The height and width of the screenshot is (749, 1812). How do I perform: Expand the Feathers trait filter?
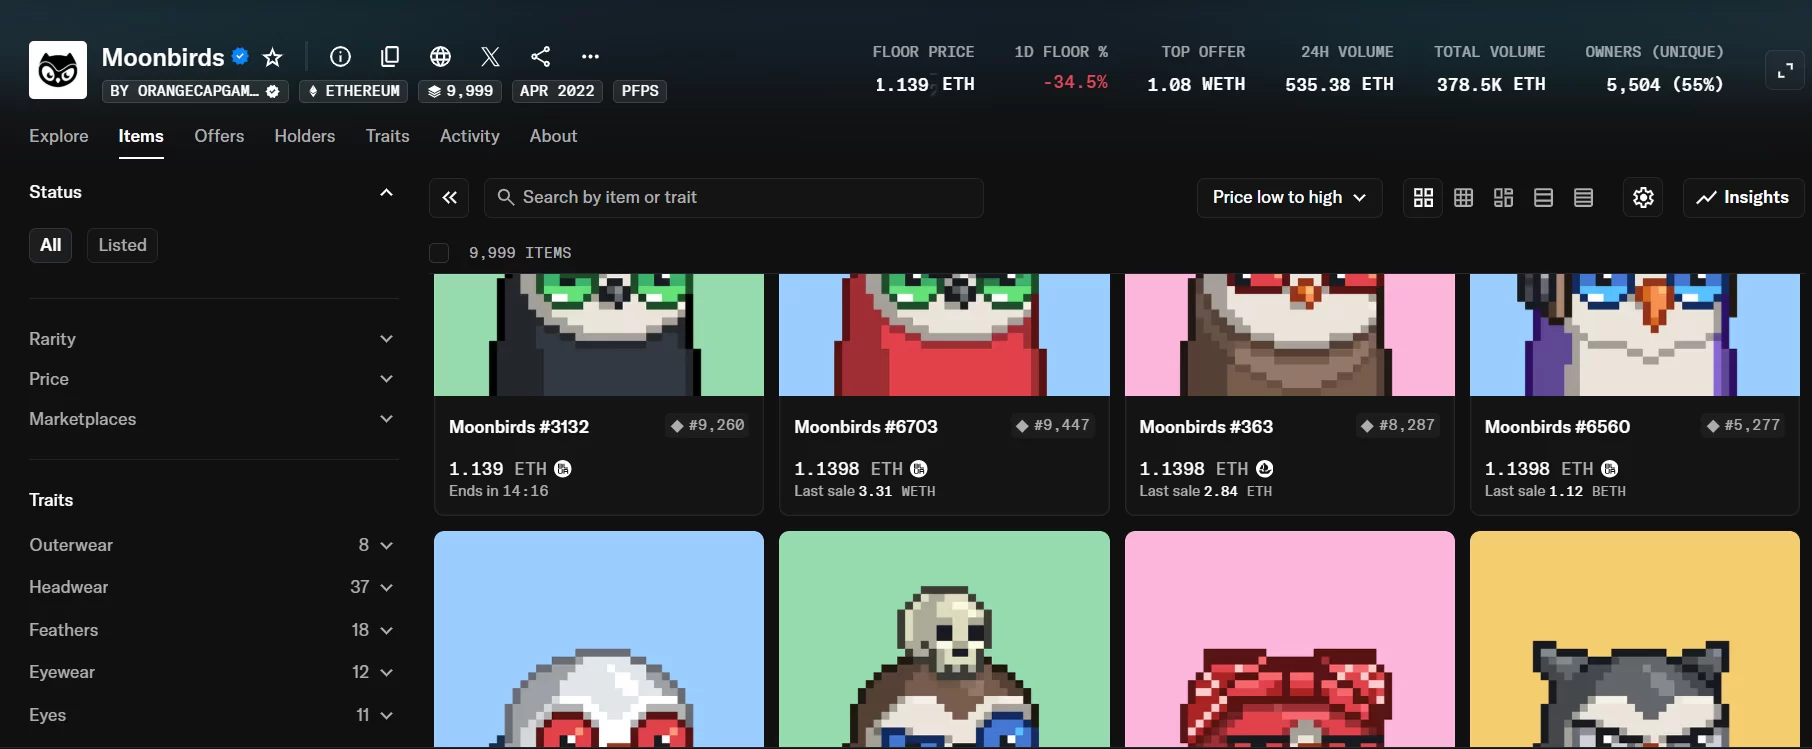[211, 630]
